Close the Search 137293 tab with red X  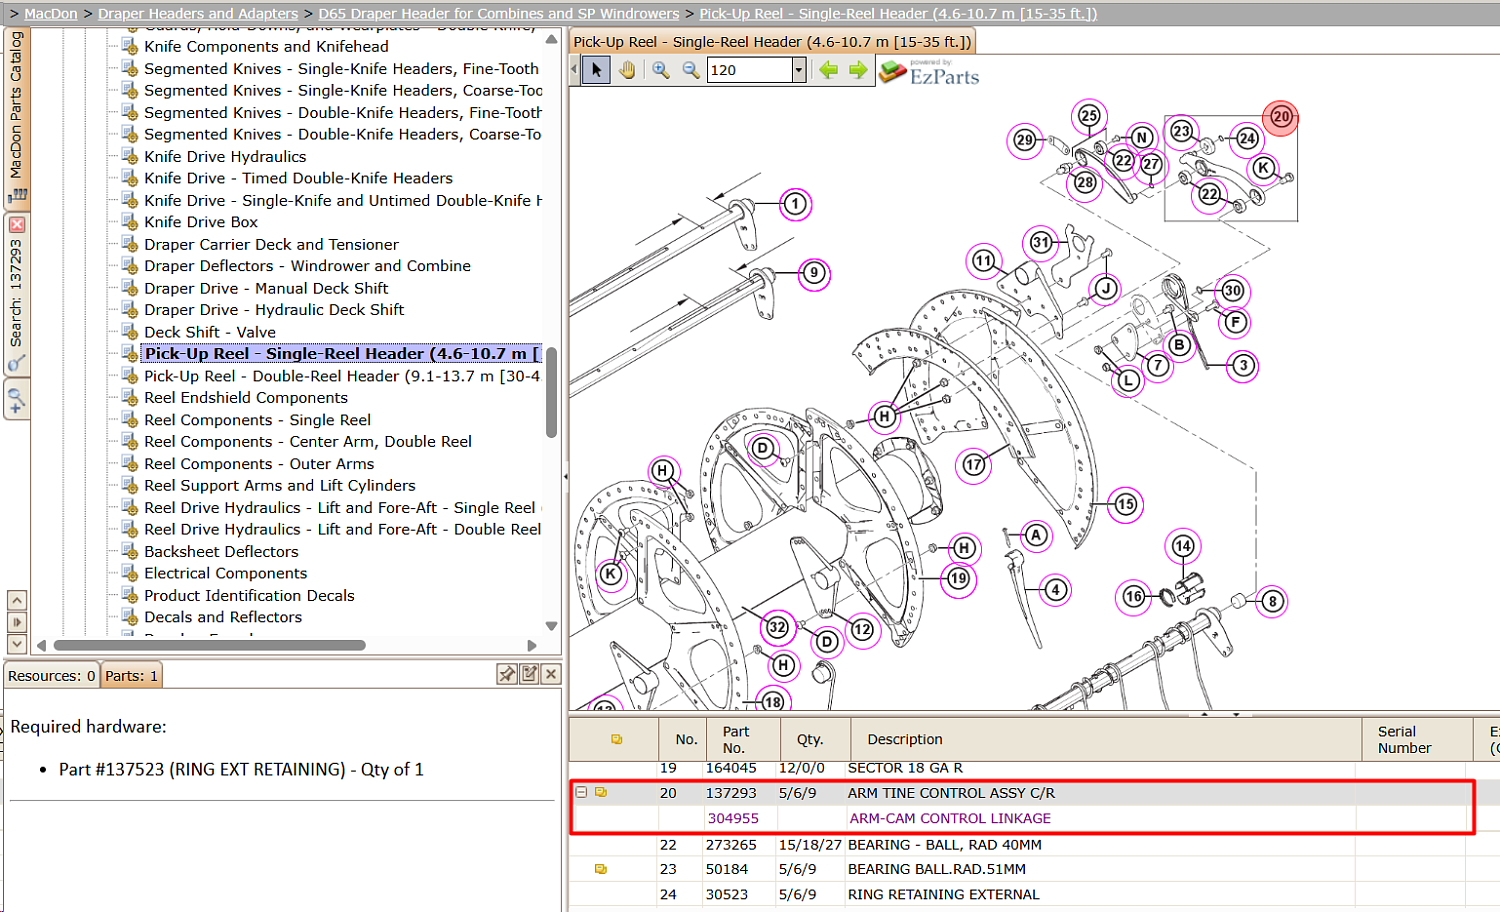click(x=17, y=225)
